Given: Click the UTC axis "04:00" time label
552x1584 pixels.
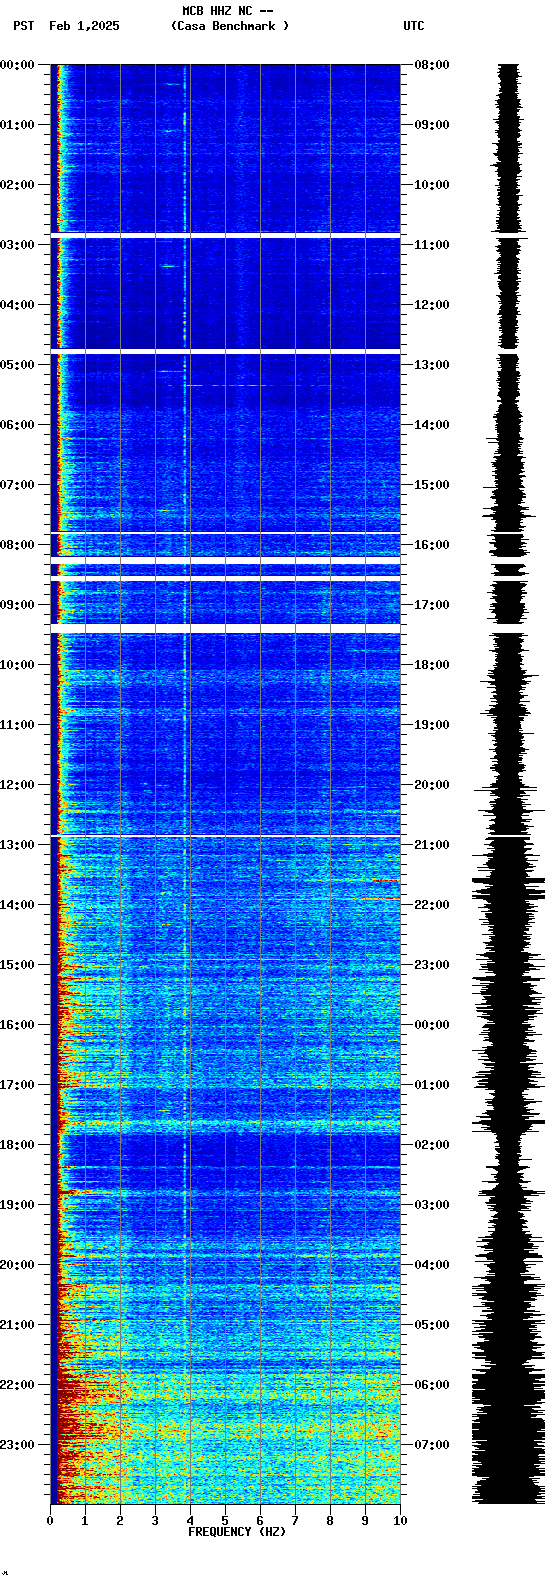Looking at the screenshot, I should click(432, 1265).
